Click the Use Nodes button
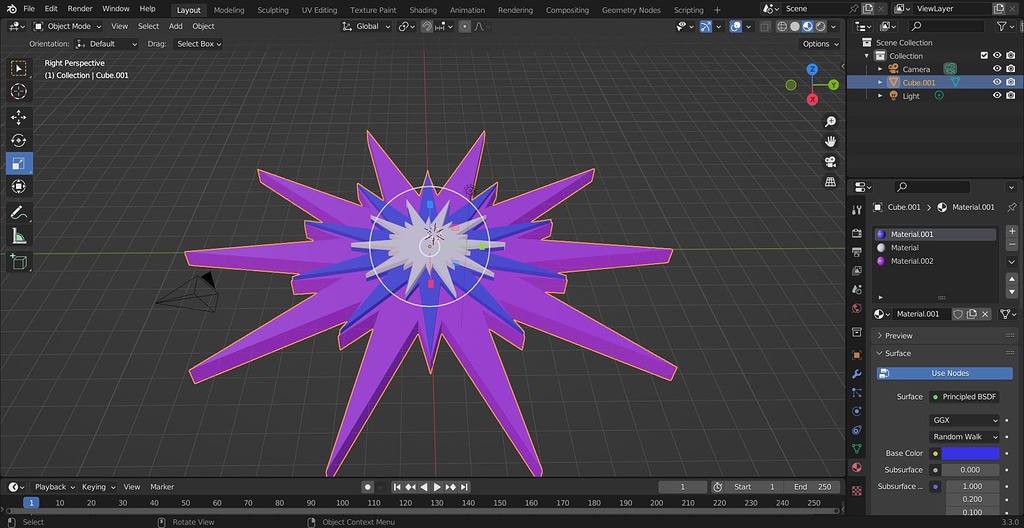This screenshot has height=528, width=1024. pos(944,373)
